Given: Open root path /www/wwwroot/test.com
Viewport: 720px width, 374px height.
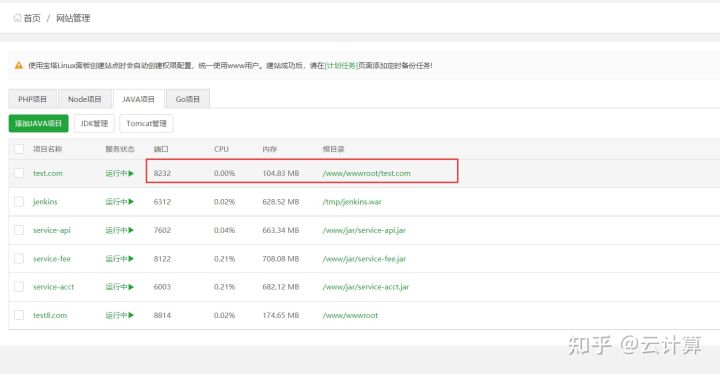Looking at the screenshot, I should (366, 173).
